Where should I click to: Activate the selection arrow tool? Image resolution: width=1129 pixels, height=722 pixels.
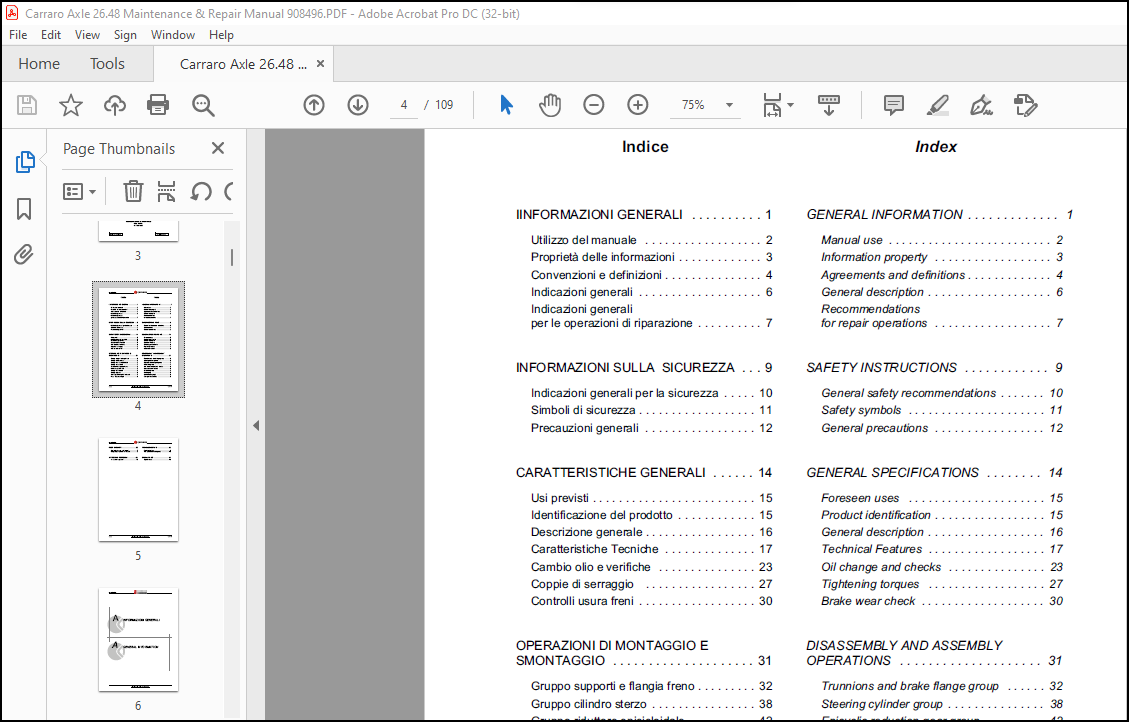pos(506,105)
